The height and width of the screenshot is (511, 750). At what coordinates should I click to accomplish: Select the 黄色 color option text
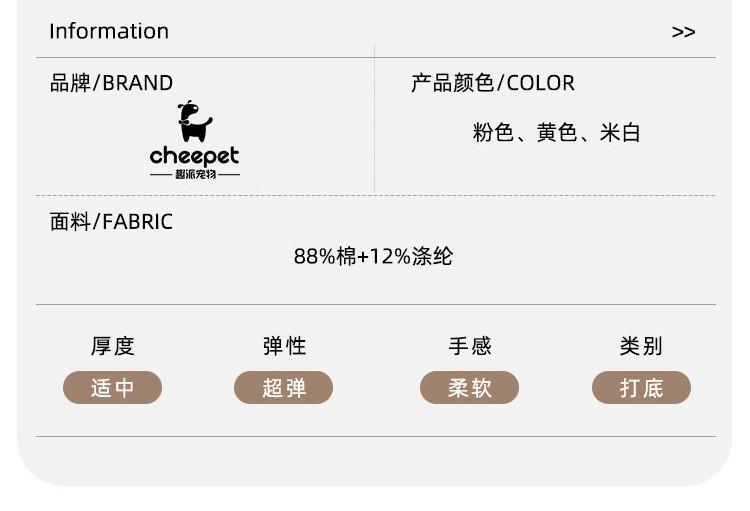(556, 133)
